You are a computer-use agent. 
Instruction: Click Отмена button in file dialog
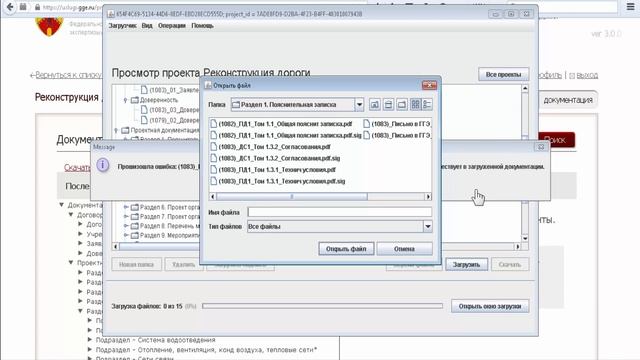pyautogui.click(x=404, y=249)
